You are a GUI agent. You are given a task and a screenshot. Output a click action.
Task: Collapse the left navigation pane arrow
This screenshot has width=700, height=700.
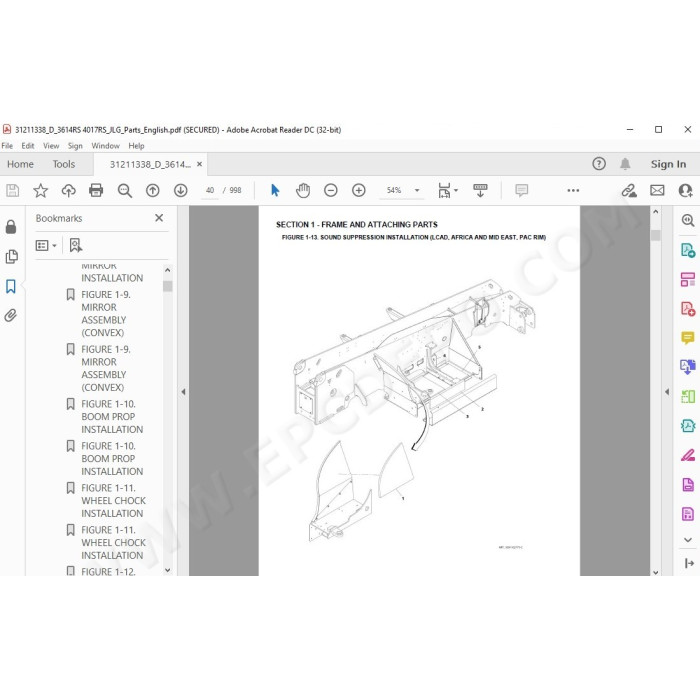(183, 392)
